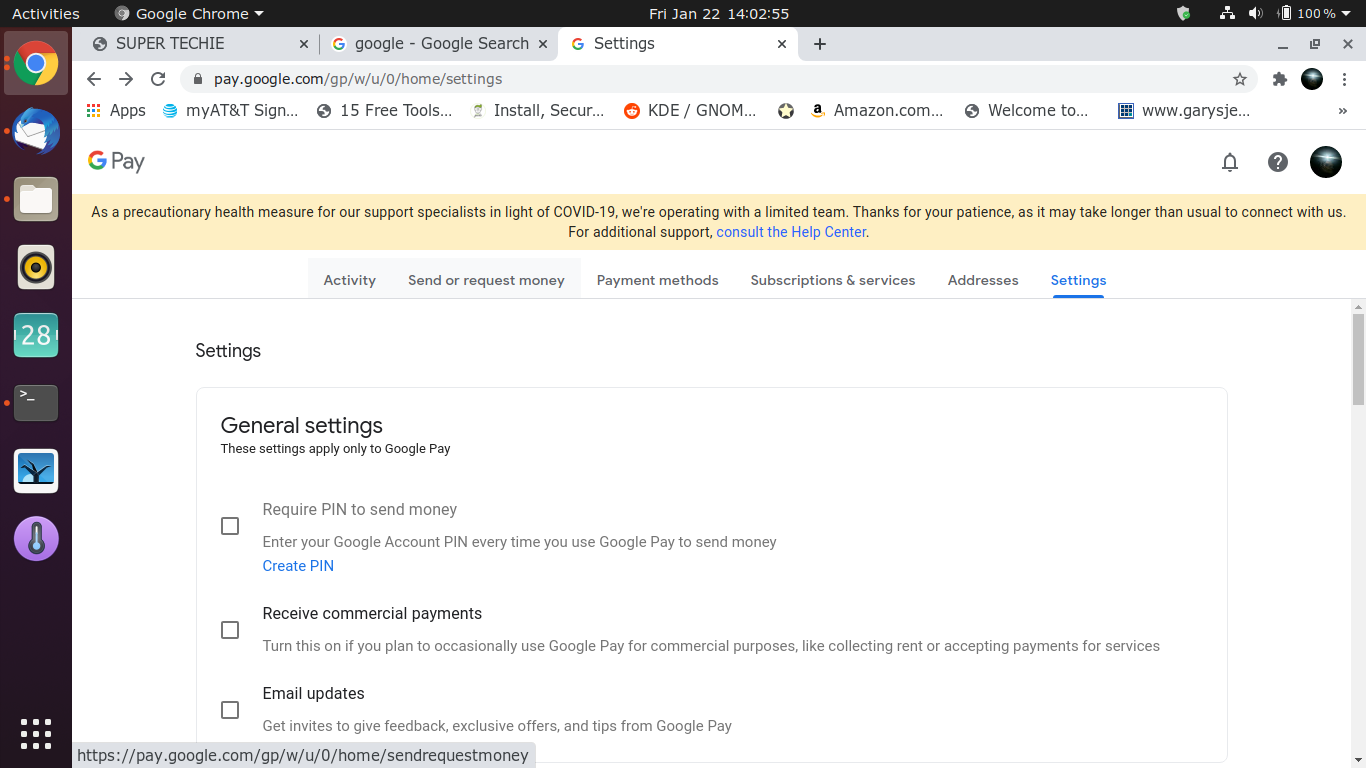Image resolution: width=1366 pixels, height=768 pixels.
Task: Open Google Pay help question mark
Action: pos(1278,162)
